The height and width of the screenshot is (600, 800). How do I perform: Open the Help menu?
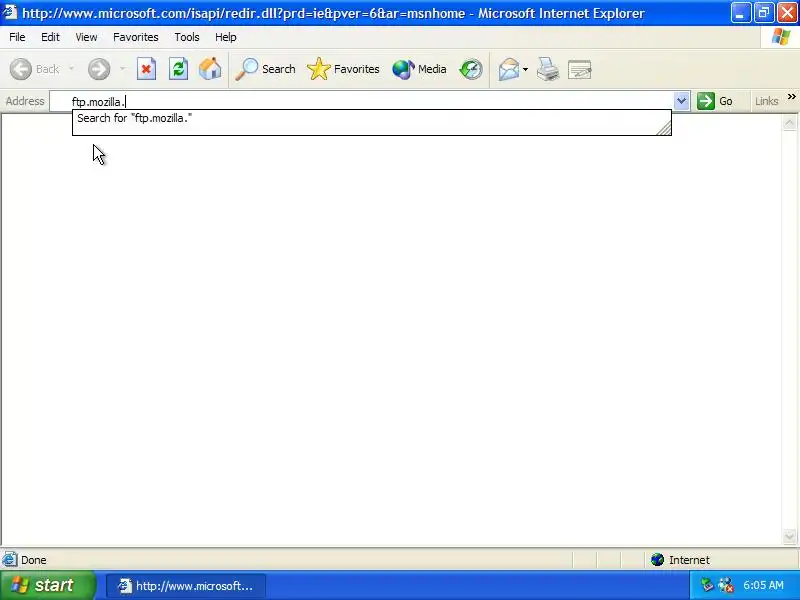[x=226, y=37]
